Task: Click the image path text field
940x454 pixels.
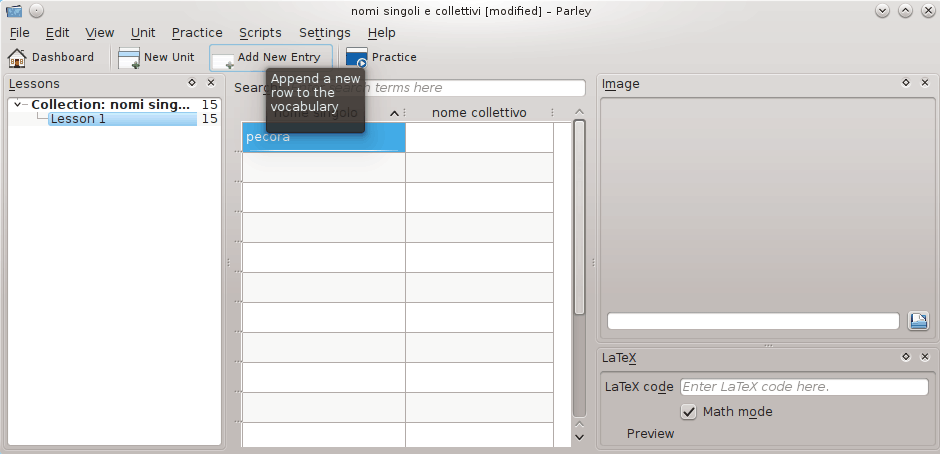Action: tap(752, 321)
